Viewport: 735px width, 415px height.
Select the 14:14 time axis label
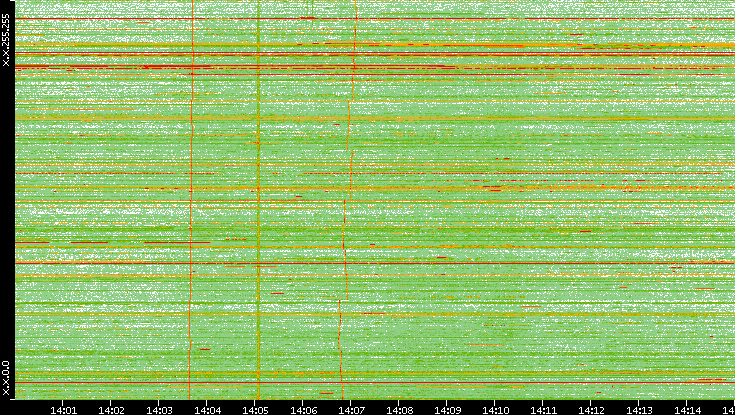tap(687, 410)
